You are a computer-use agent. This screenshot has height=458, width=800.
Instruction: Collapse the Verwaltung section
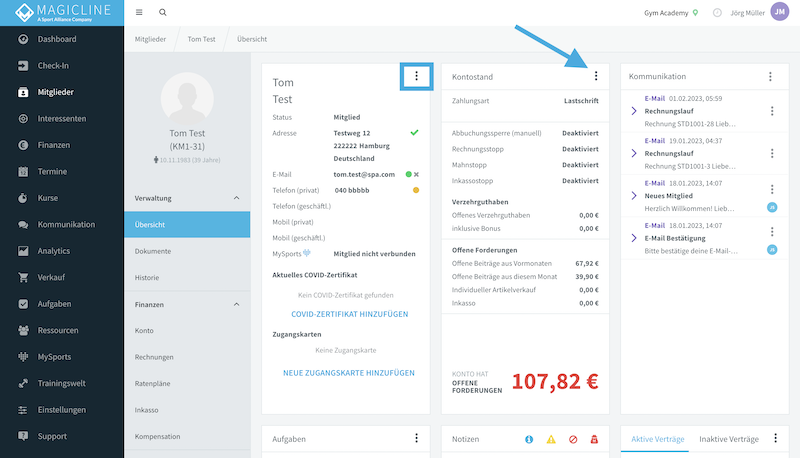coord(237,198)
